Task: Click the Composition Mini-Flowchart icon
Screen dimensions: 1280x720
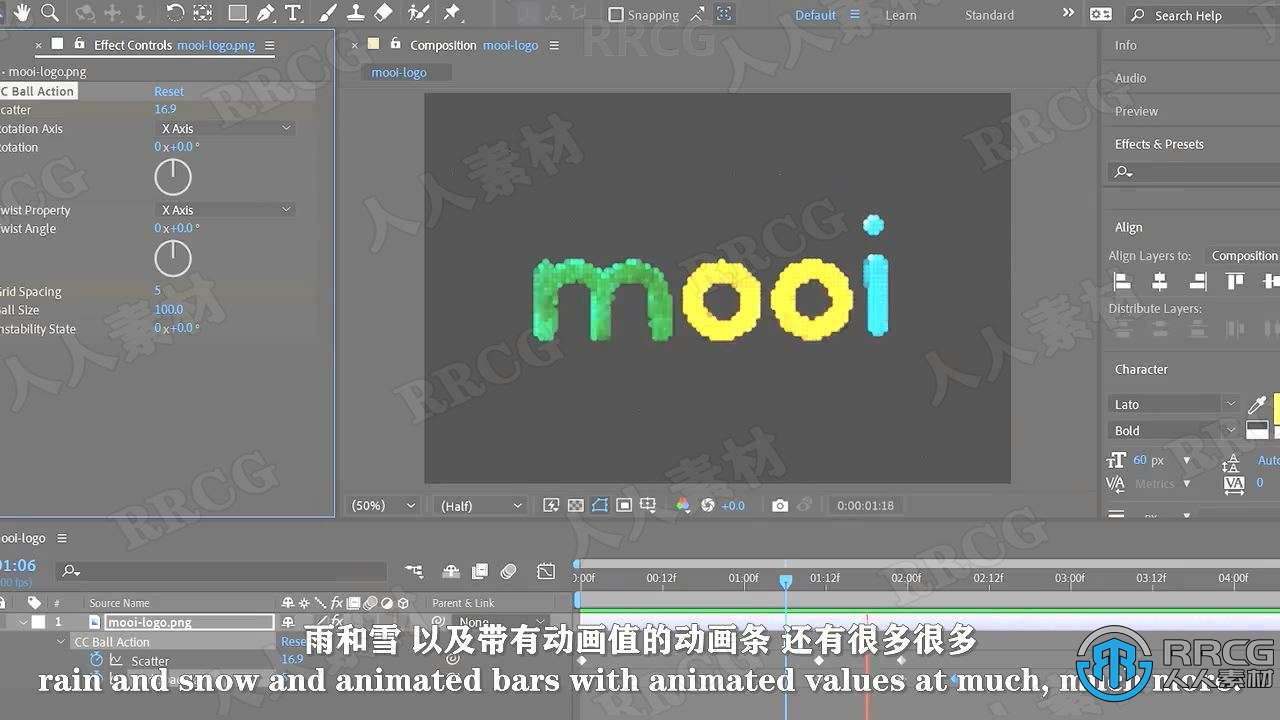Action: coord(414,571)
